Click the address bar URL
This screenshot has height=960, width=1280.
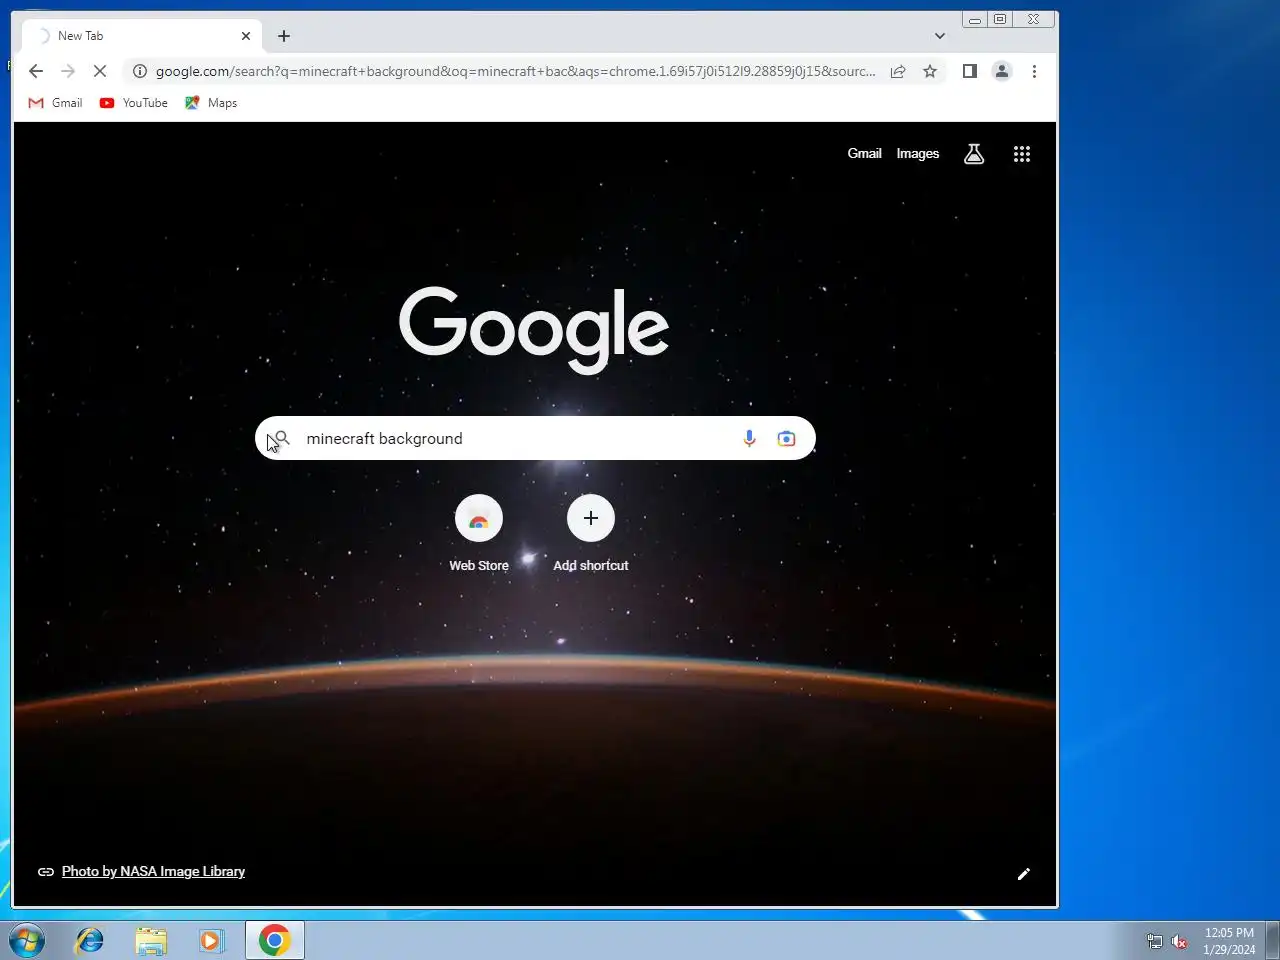[515, 71]
